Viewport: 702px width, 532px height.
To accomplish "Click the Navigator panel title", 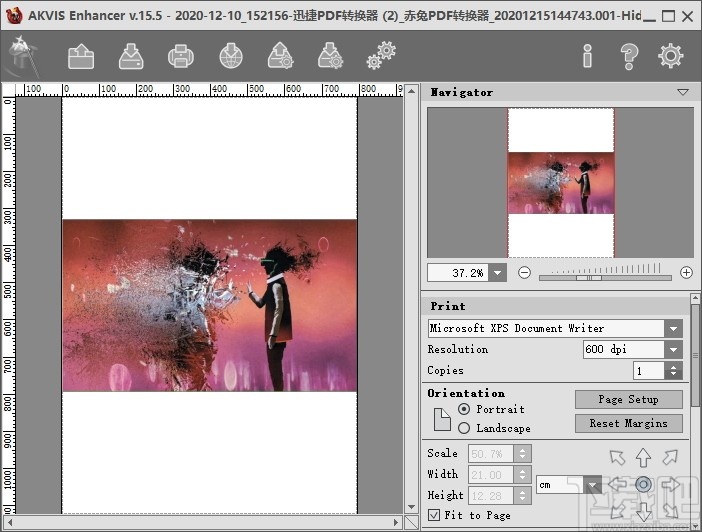I will tap(462, 92).
